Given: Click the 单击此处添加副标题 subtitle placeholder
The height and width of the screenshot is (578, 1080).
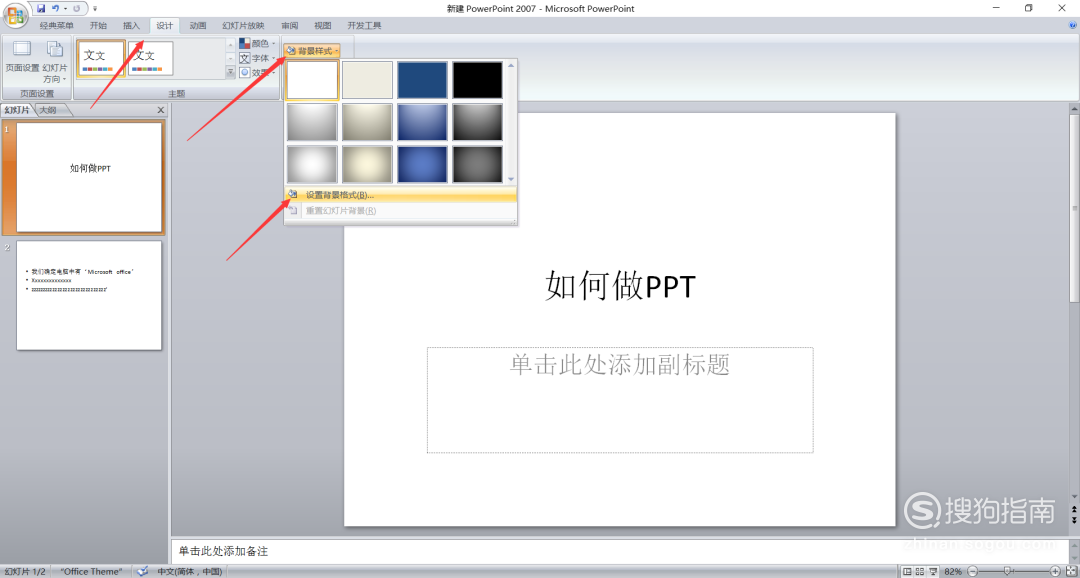Looking at the screenshot, I should click(620, 400).
